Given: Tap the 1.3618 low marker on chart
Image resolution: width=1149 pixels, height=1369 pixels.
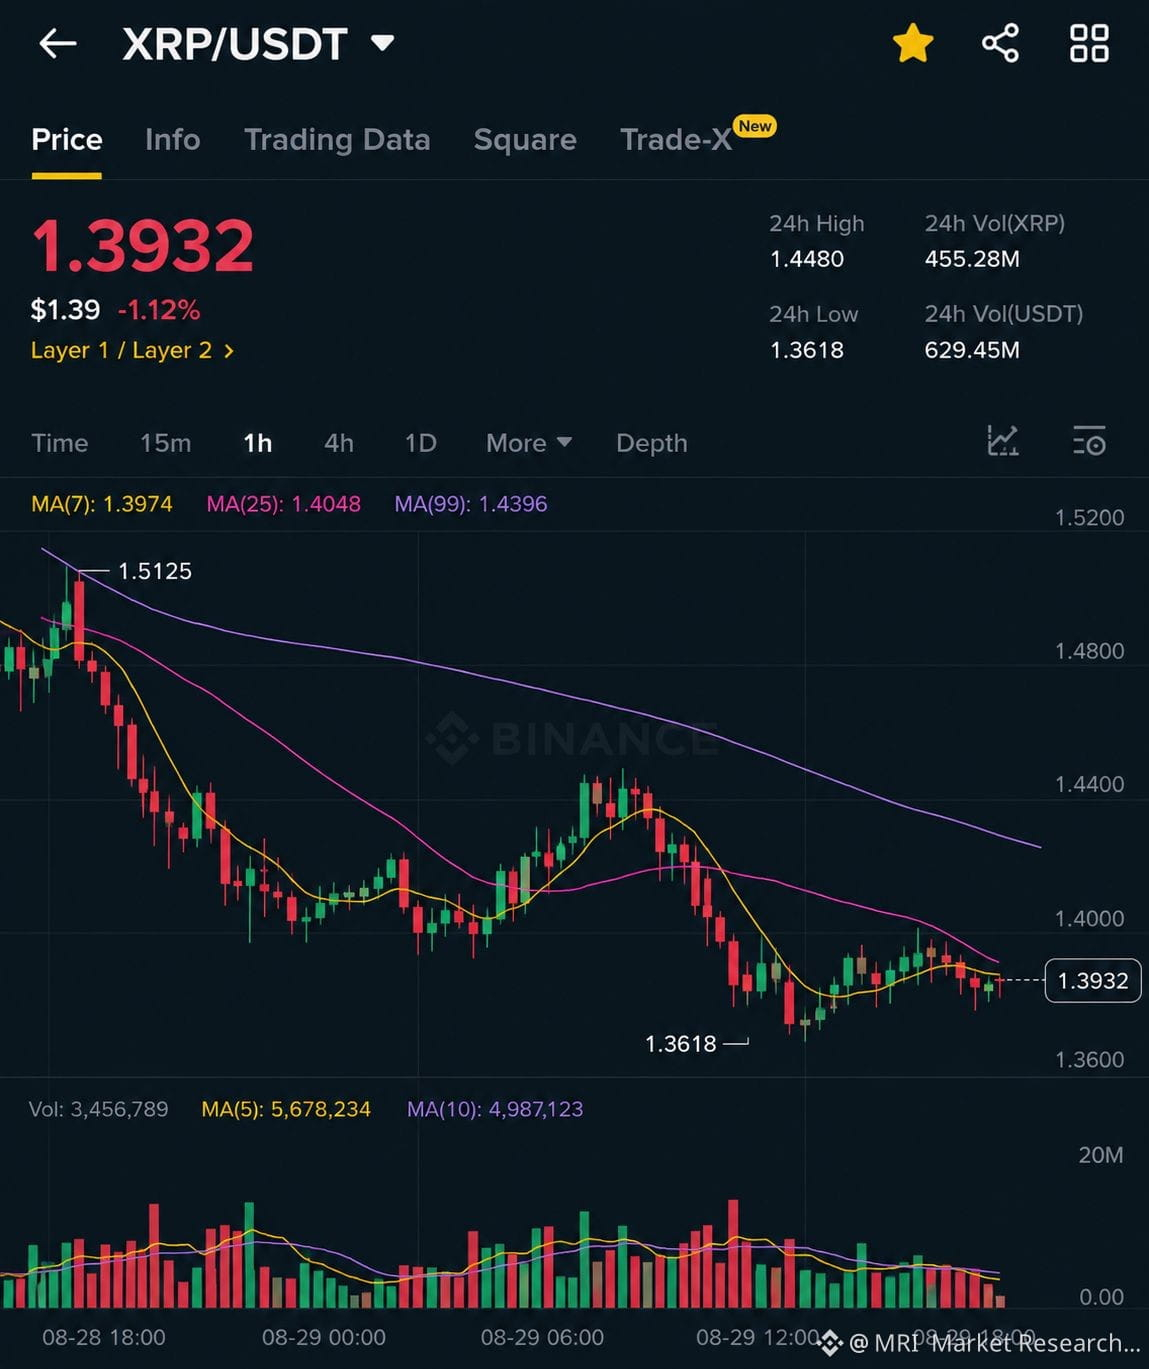Looking at the screenshot, I should 681,1044.
